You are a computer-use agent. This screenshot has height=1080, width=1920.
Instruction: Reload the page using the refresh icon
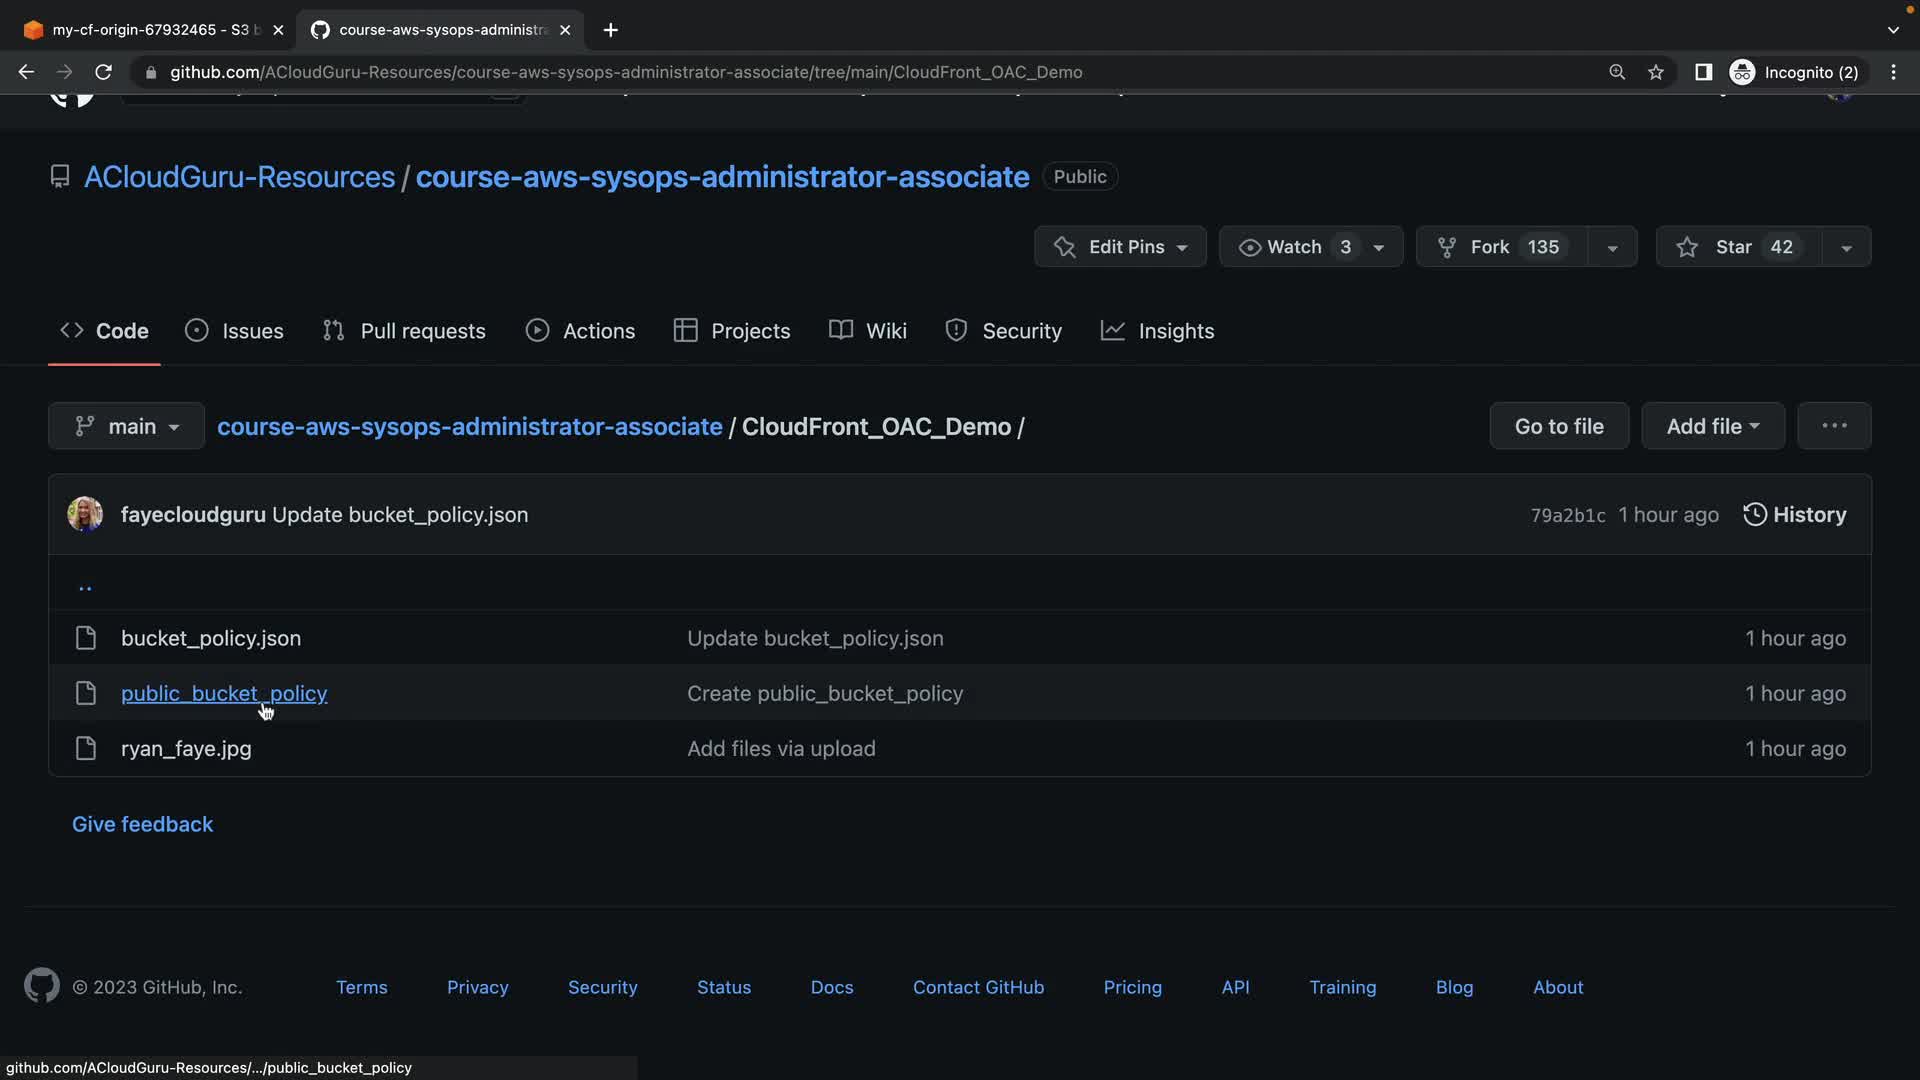[x=103, y=72]
